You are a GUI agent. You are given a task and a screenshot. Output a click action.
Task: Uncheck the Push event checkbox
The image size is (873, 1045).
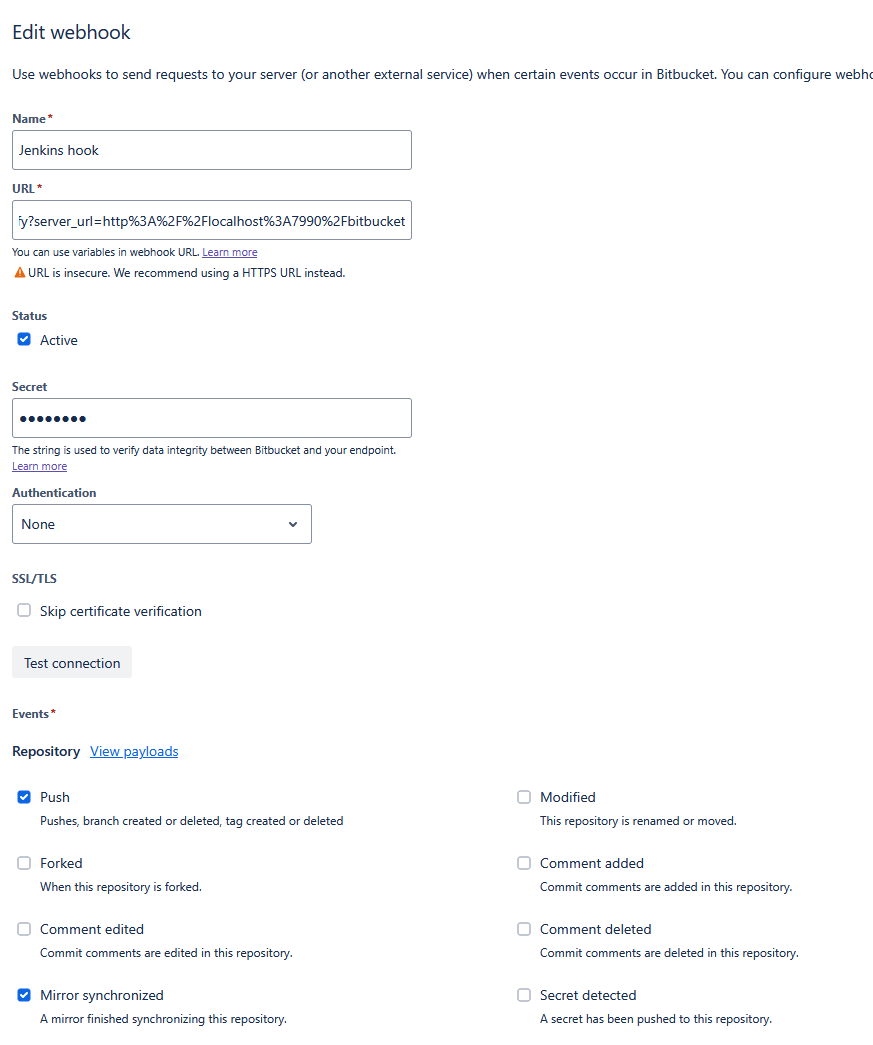pos(24,797)
